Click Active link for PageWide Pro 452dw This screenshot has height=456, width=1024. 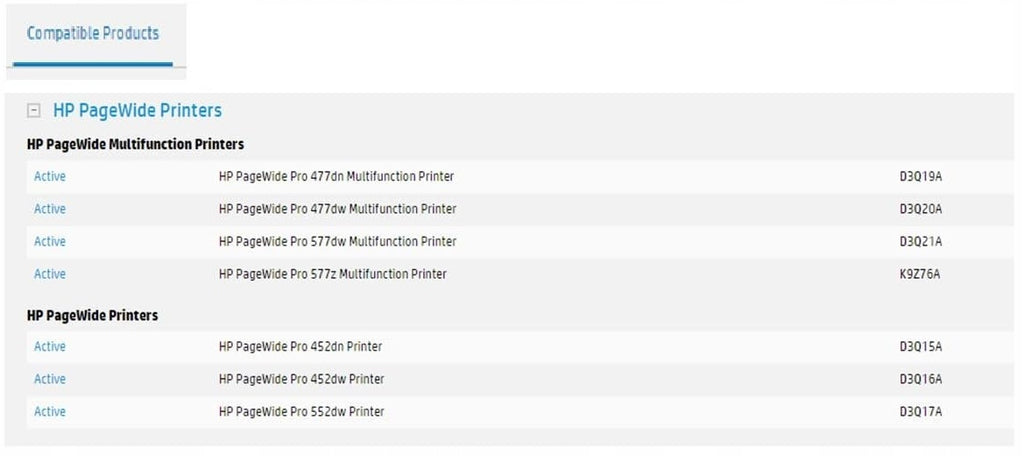(50, 379)
